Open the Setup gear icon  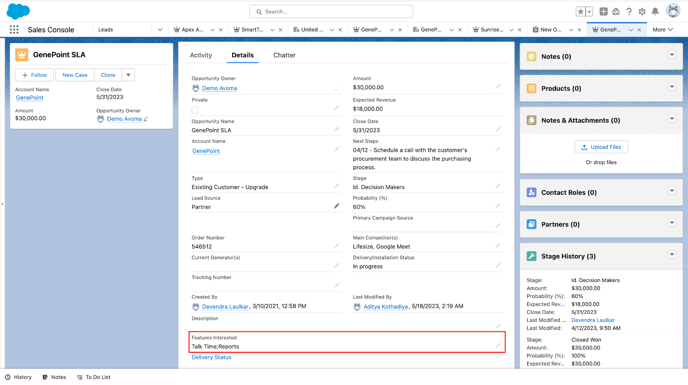(642, 12)
